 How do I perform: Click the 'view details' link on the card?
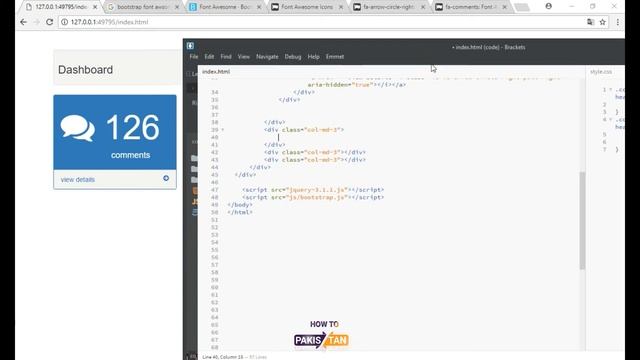click(x=78, y=180)
